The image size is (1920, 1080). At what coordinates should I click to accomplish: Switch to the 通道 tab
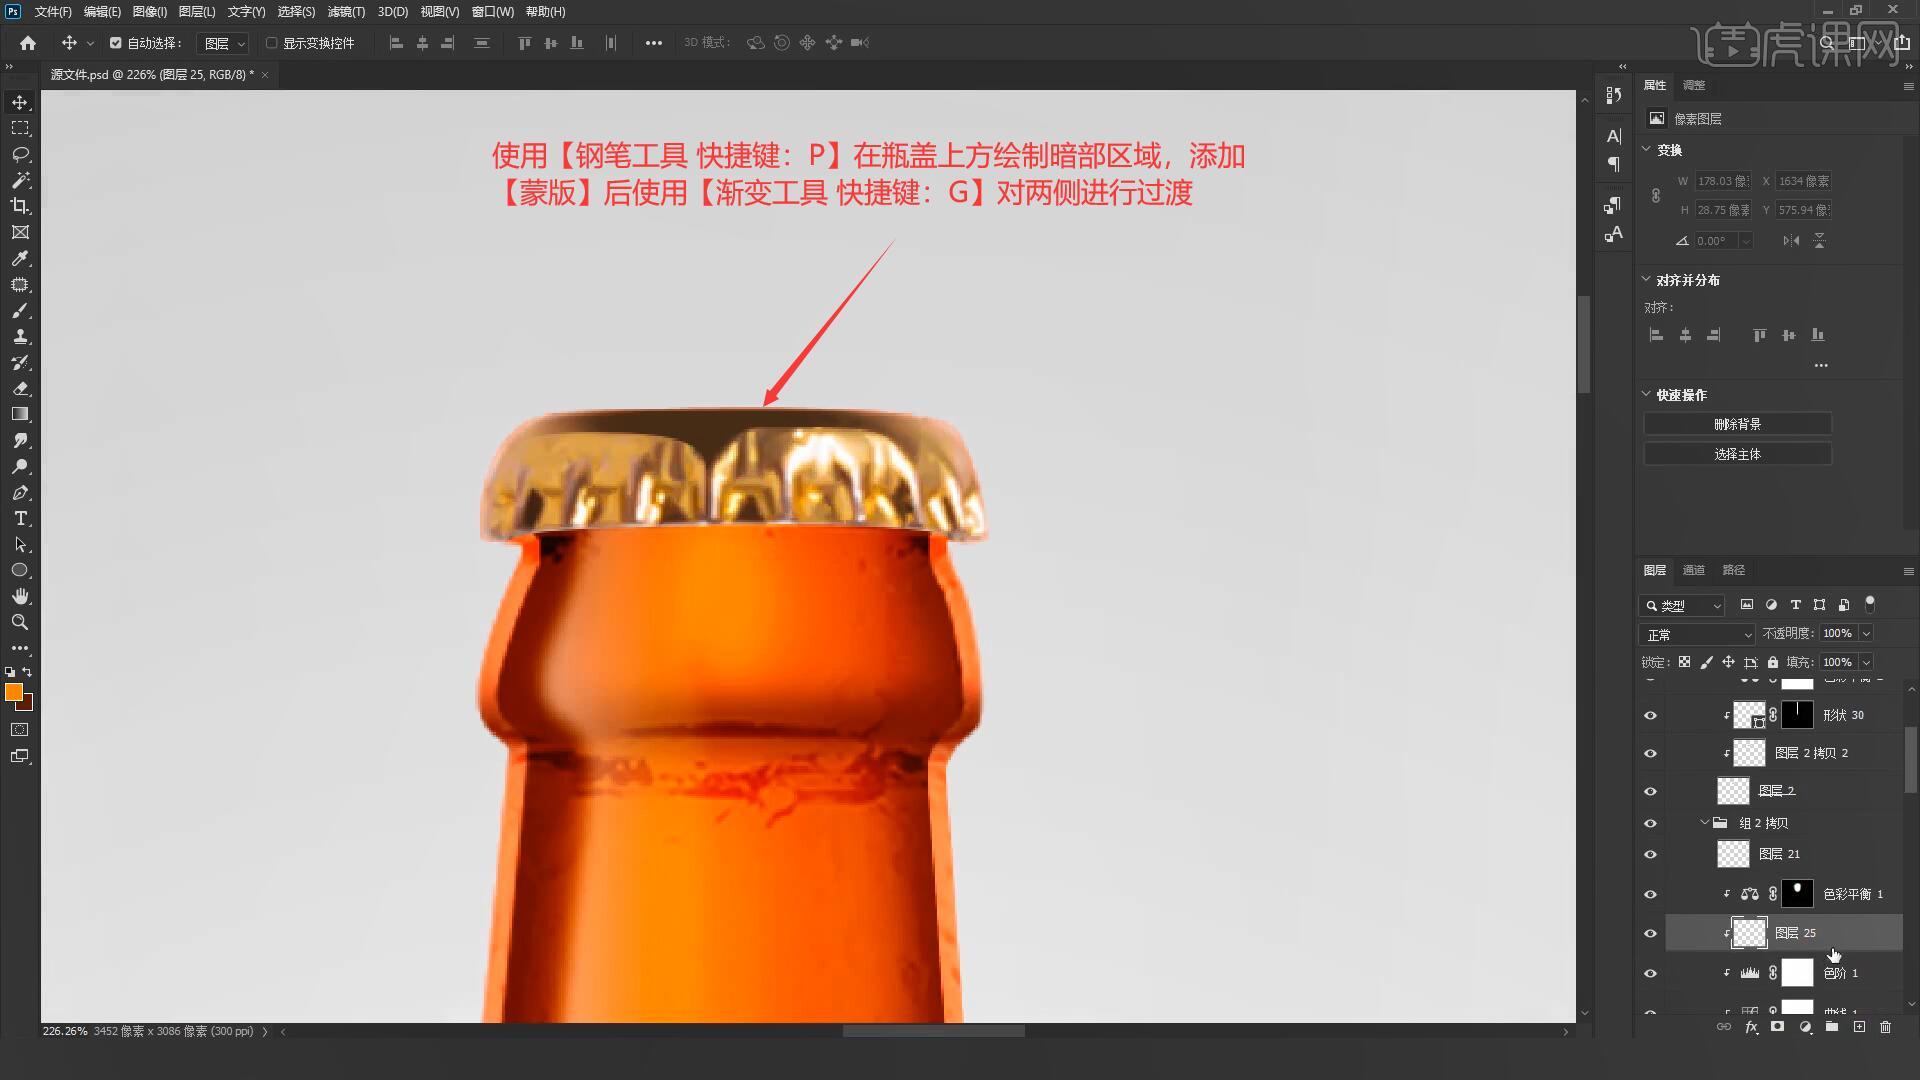(x=1693, y=570)
